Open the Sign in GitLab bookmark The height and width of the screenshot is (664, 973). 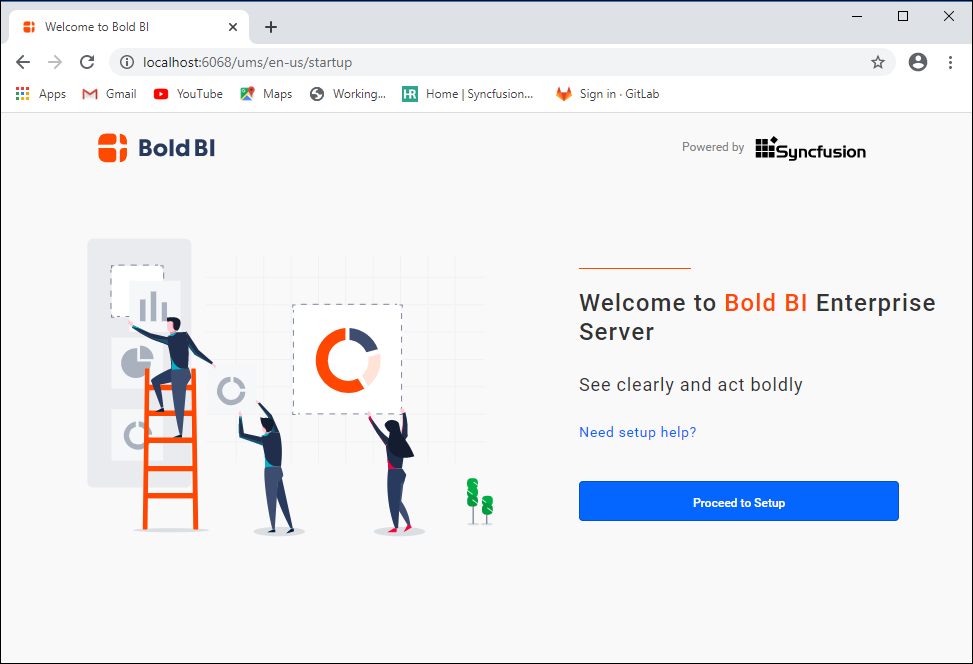(607, 94)
